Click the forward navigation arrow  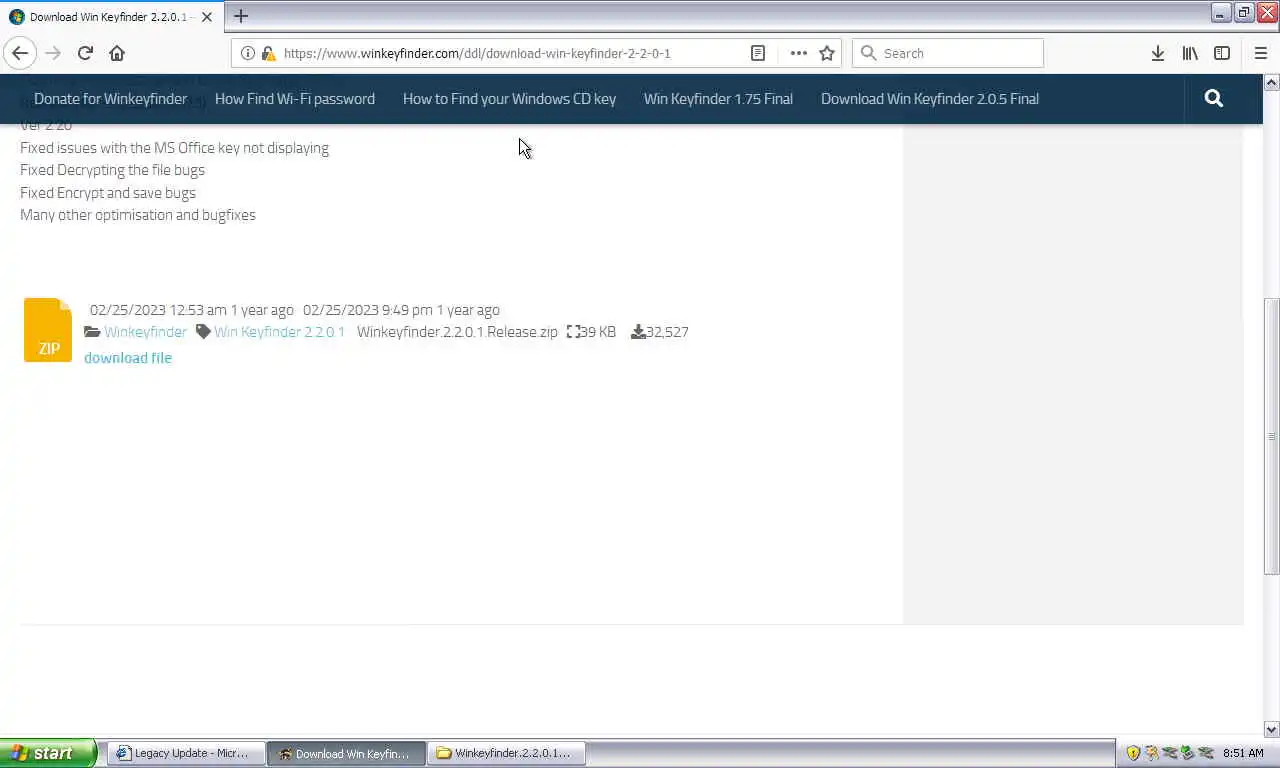(x=53, y=53)
